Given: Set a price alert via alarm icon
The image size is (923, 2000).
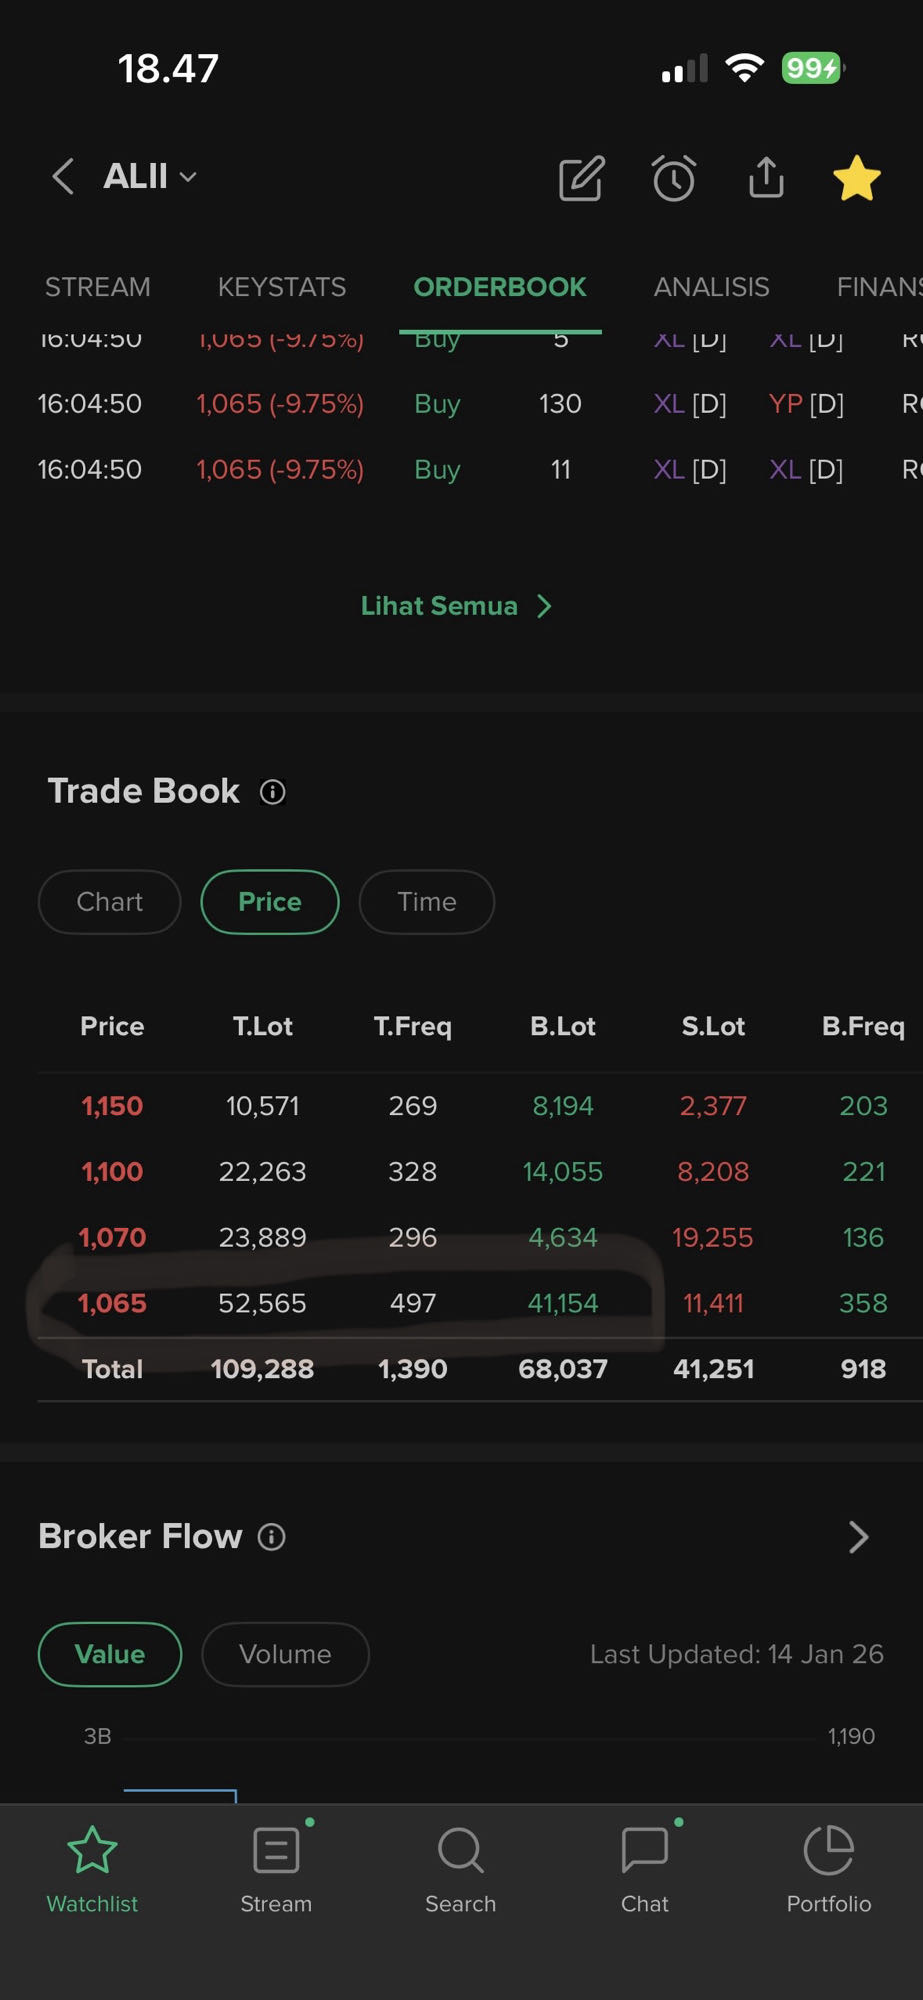Looking at the screenshot, I should coord(674,179).
